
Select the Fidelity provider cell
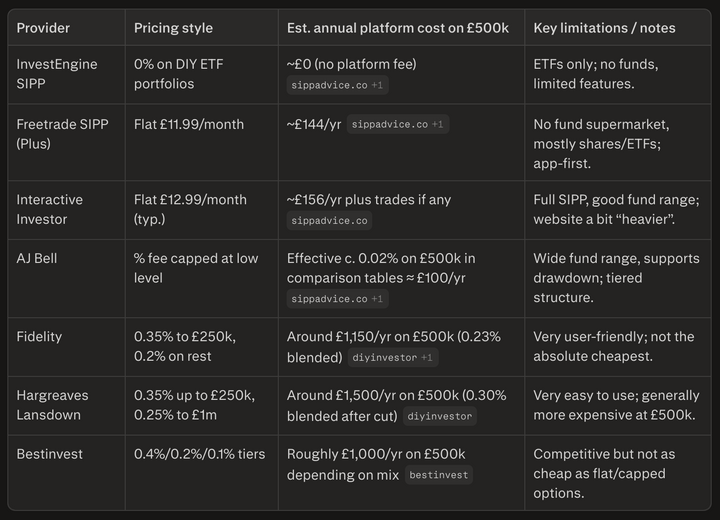[39, 337]
